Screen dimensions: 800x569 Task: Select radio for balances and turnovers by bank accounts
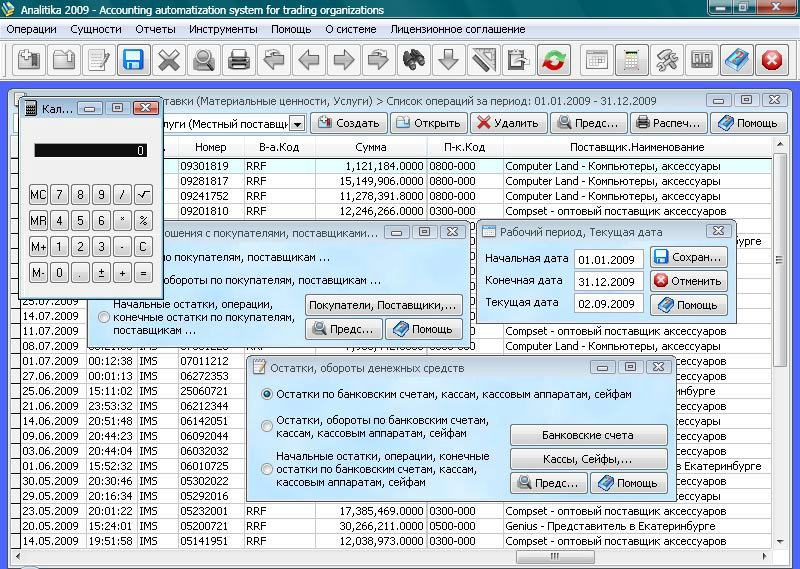[x=266, y=426]
